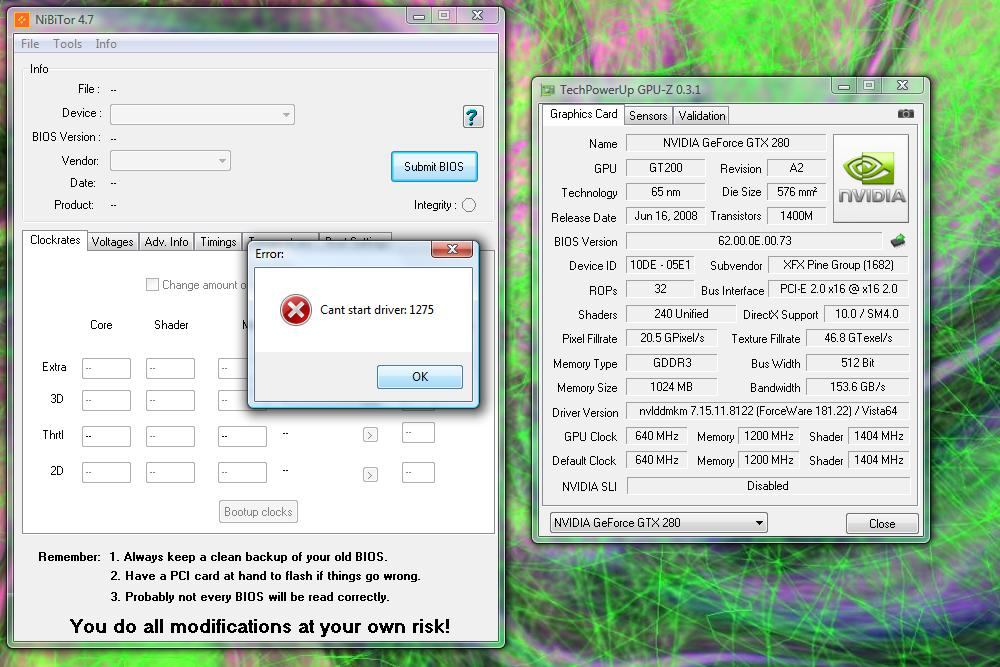Viewport: 1000px width, 667px height.
Task: Click the green BIOS save chip icon
Action: pos(898,240)
